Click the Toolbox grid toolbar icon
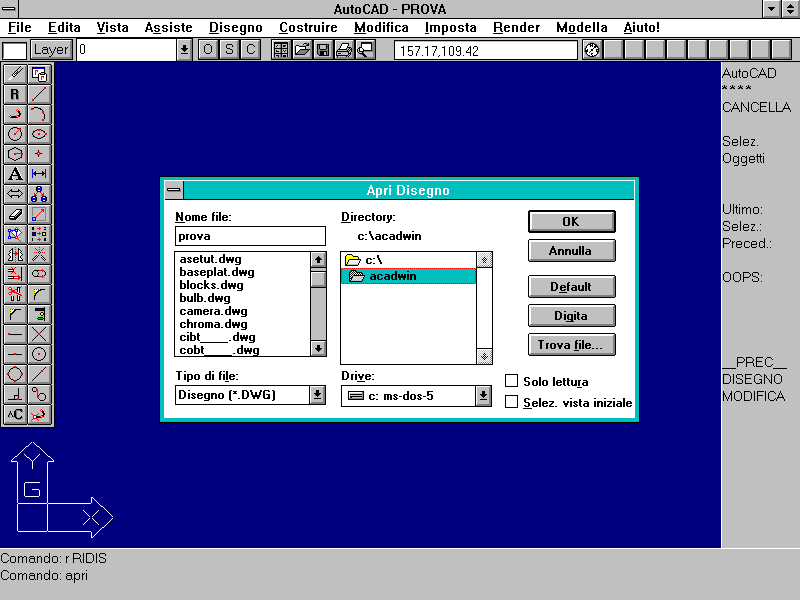Image resolution: width=800 pixels, height=600 pixels. [x=281, y=49]
